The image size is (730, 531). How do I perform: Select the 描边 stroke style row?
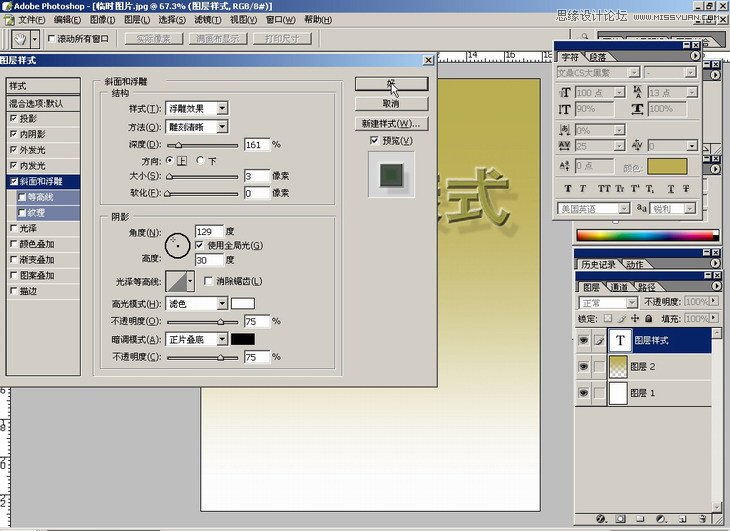click(43, 291)
